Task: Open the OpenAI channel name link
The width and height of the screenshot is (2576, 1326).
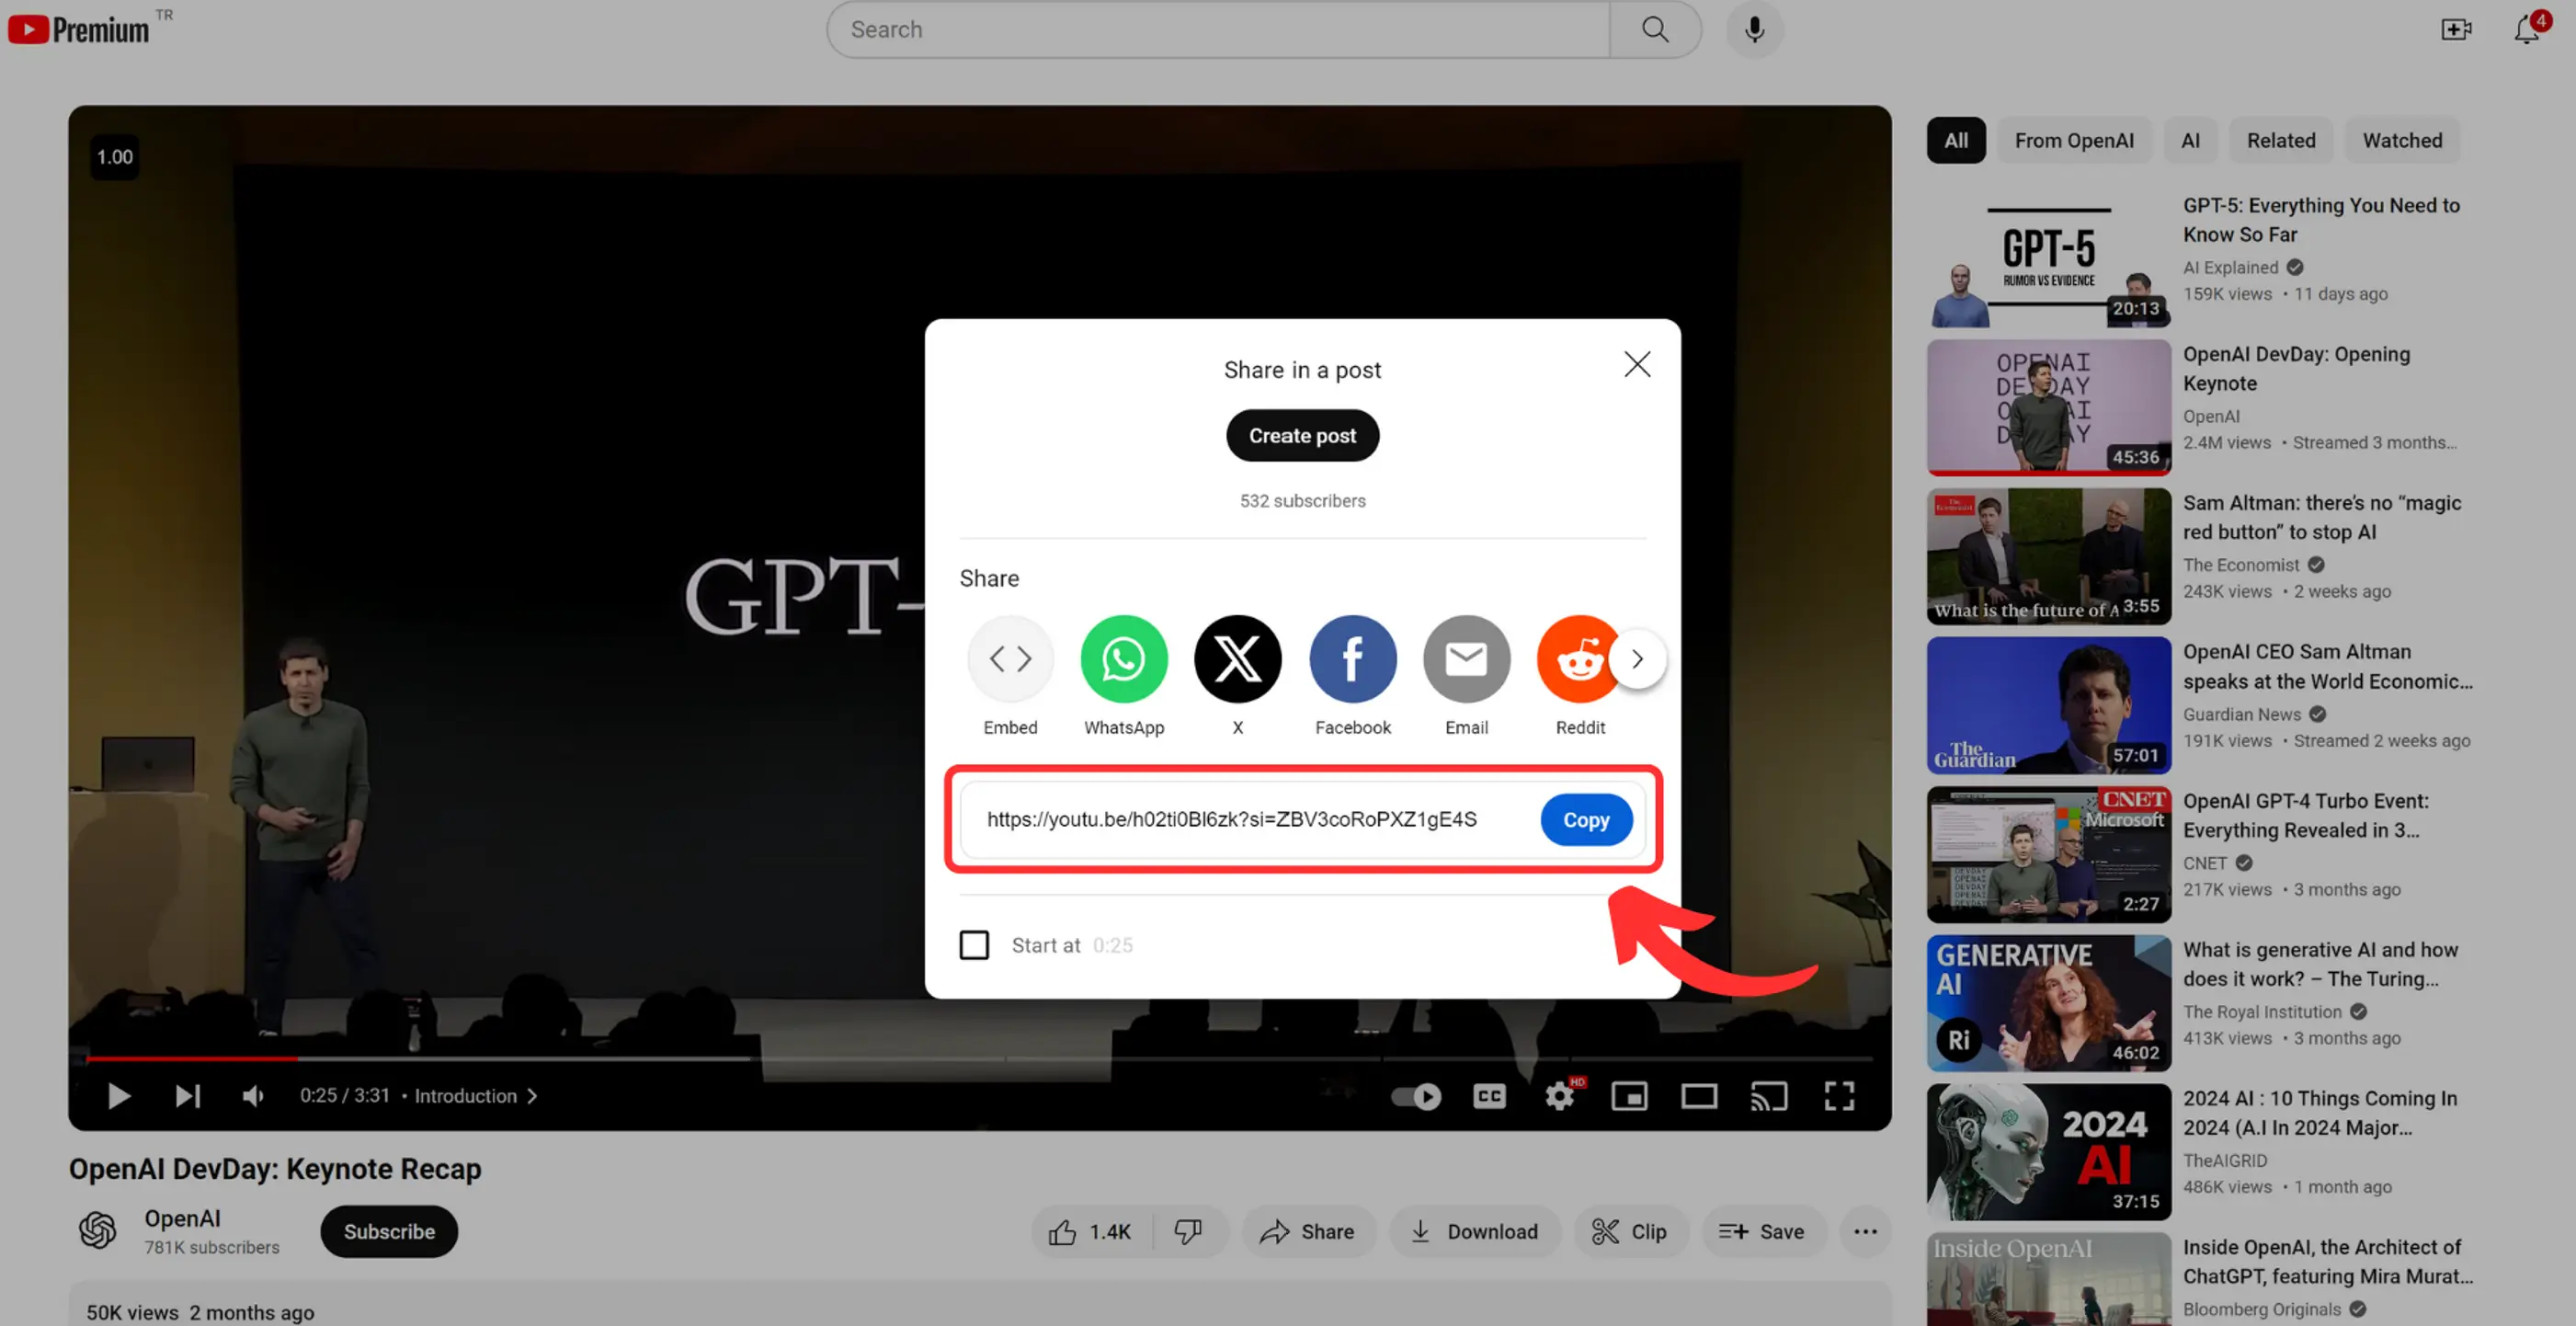Action: 182,1218
